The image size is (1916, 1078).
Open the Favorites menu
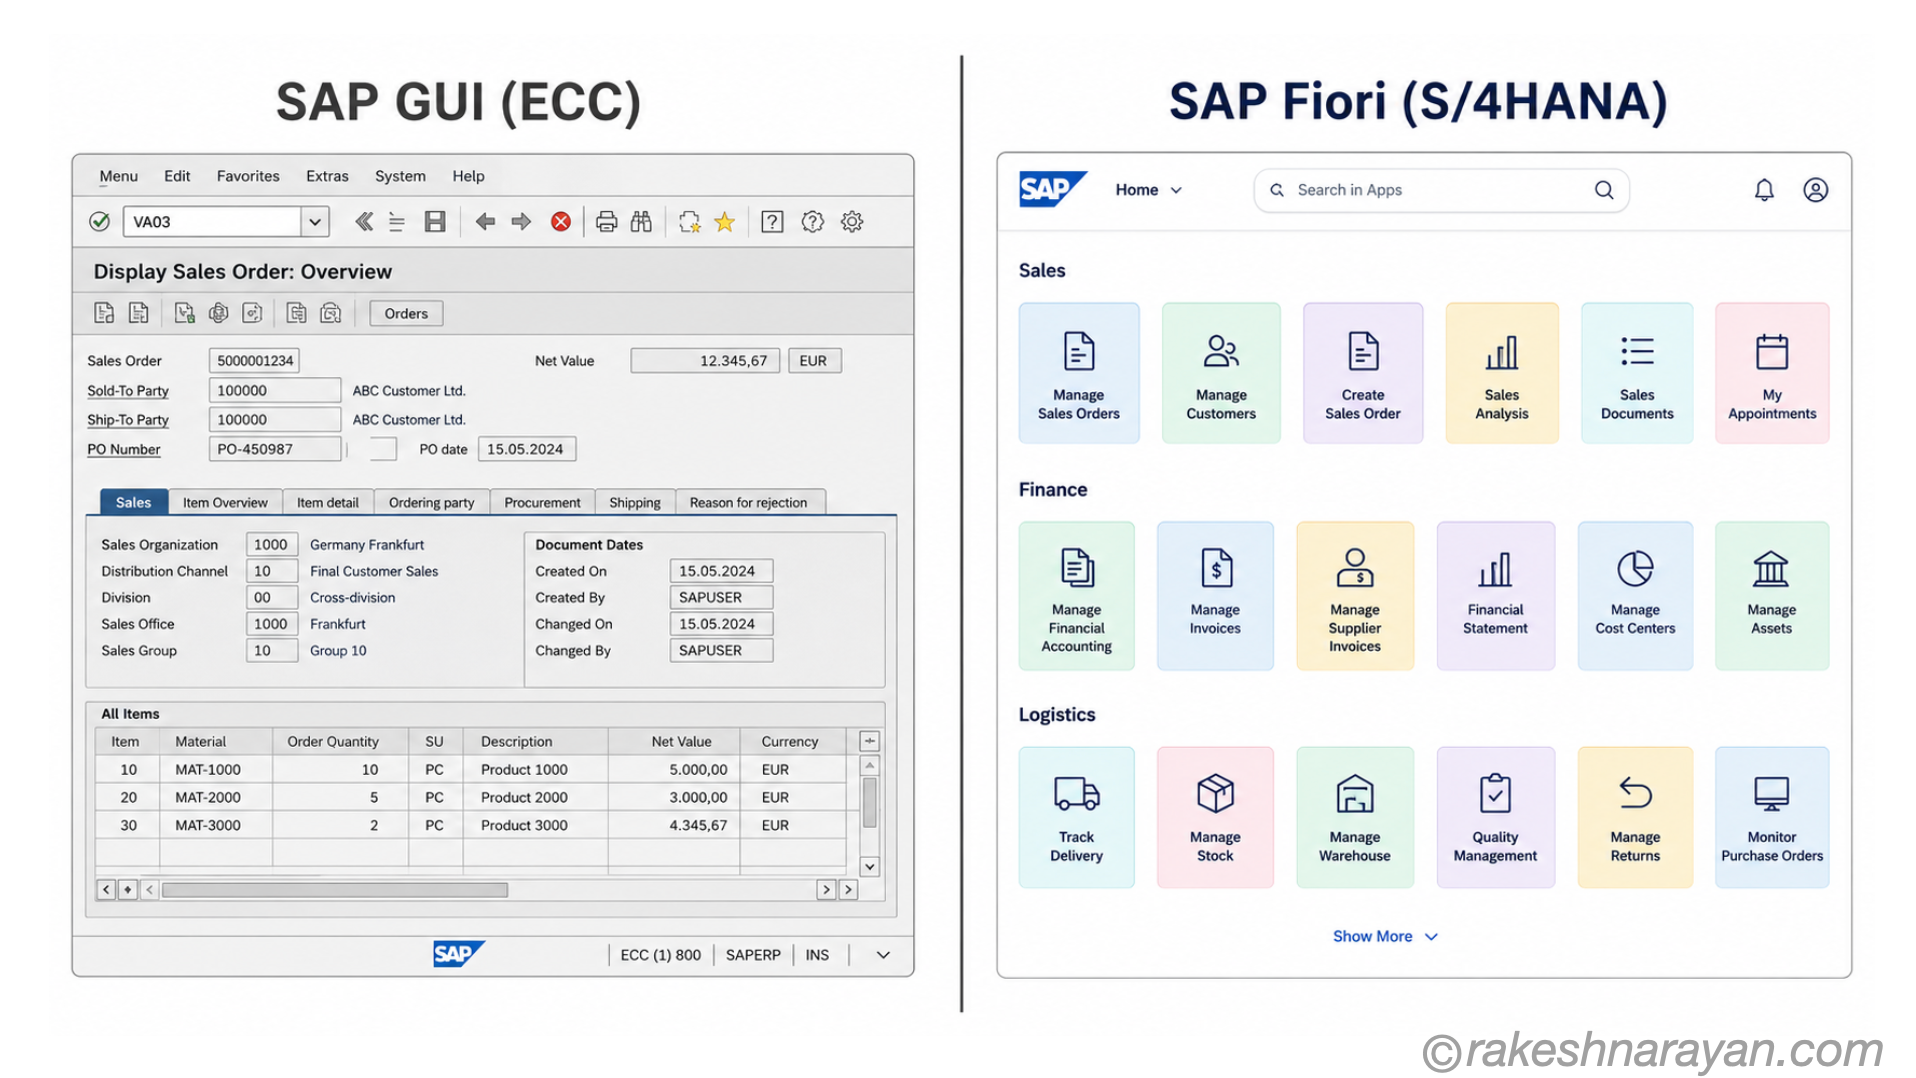pyautogui.click(x=248, y=176)
